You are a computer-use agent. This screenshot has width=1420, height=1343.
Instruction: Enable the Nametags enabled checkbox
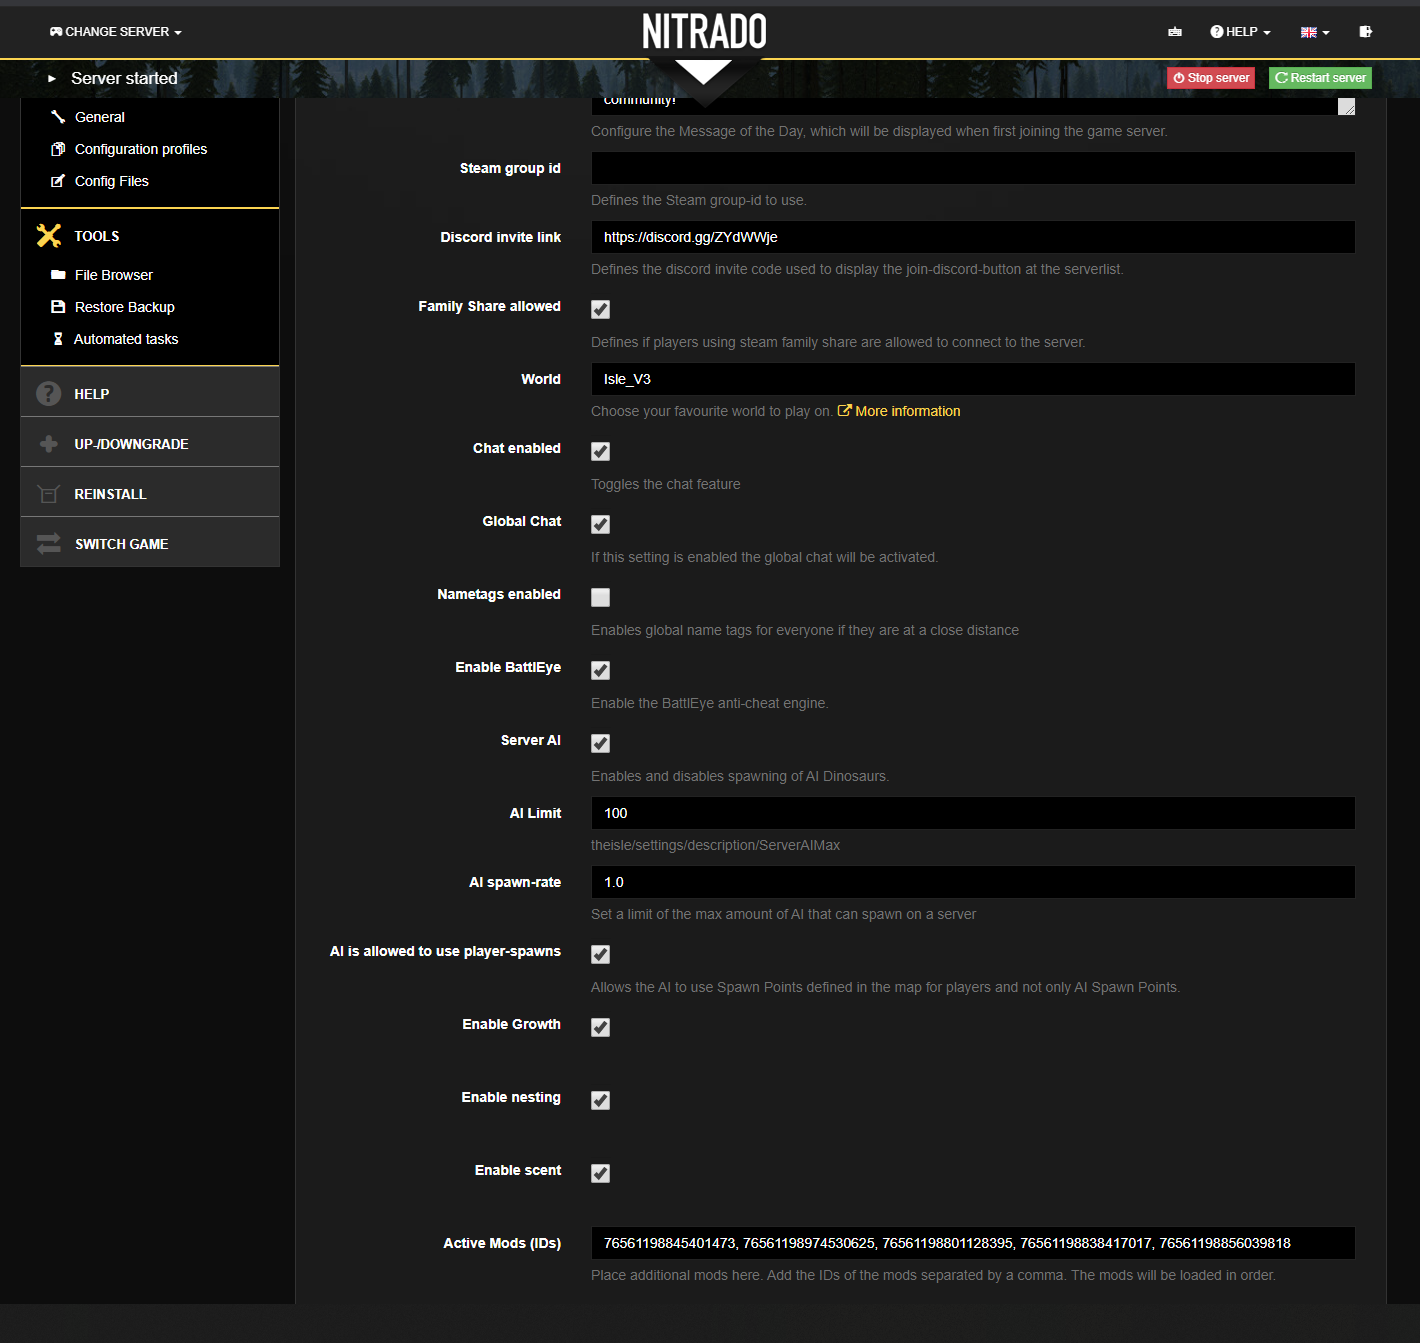tap(600, 598)
